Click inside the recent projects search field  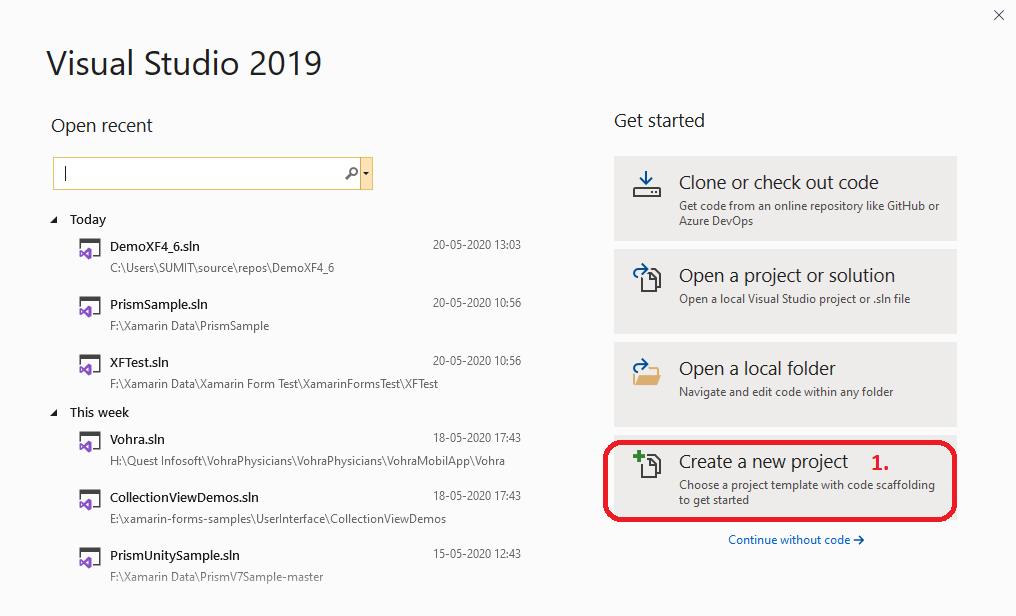pyautogui.click(x=200, y=172)
